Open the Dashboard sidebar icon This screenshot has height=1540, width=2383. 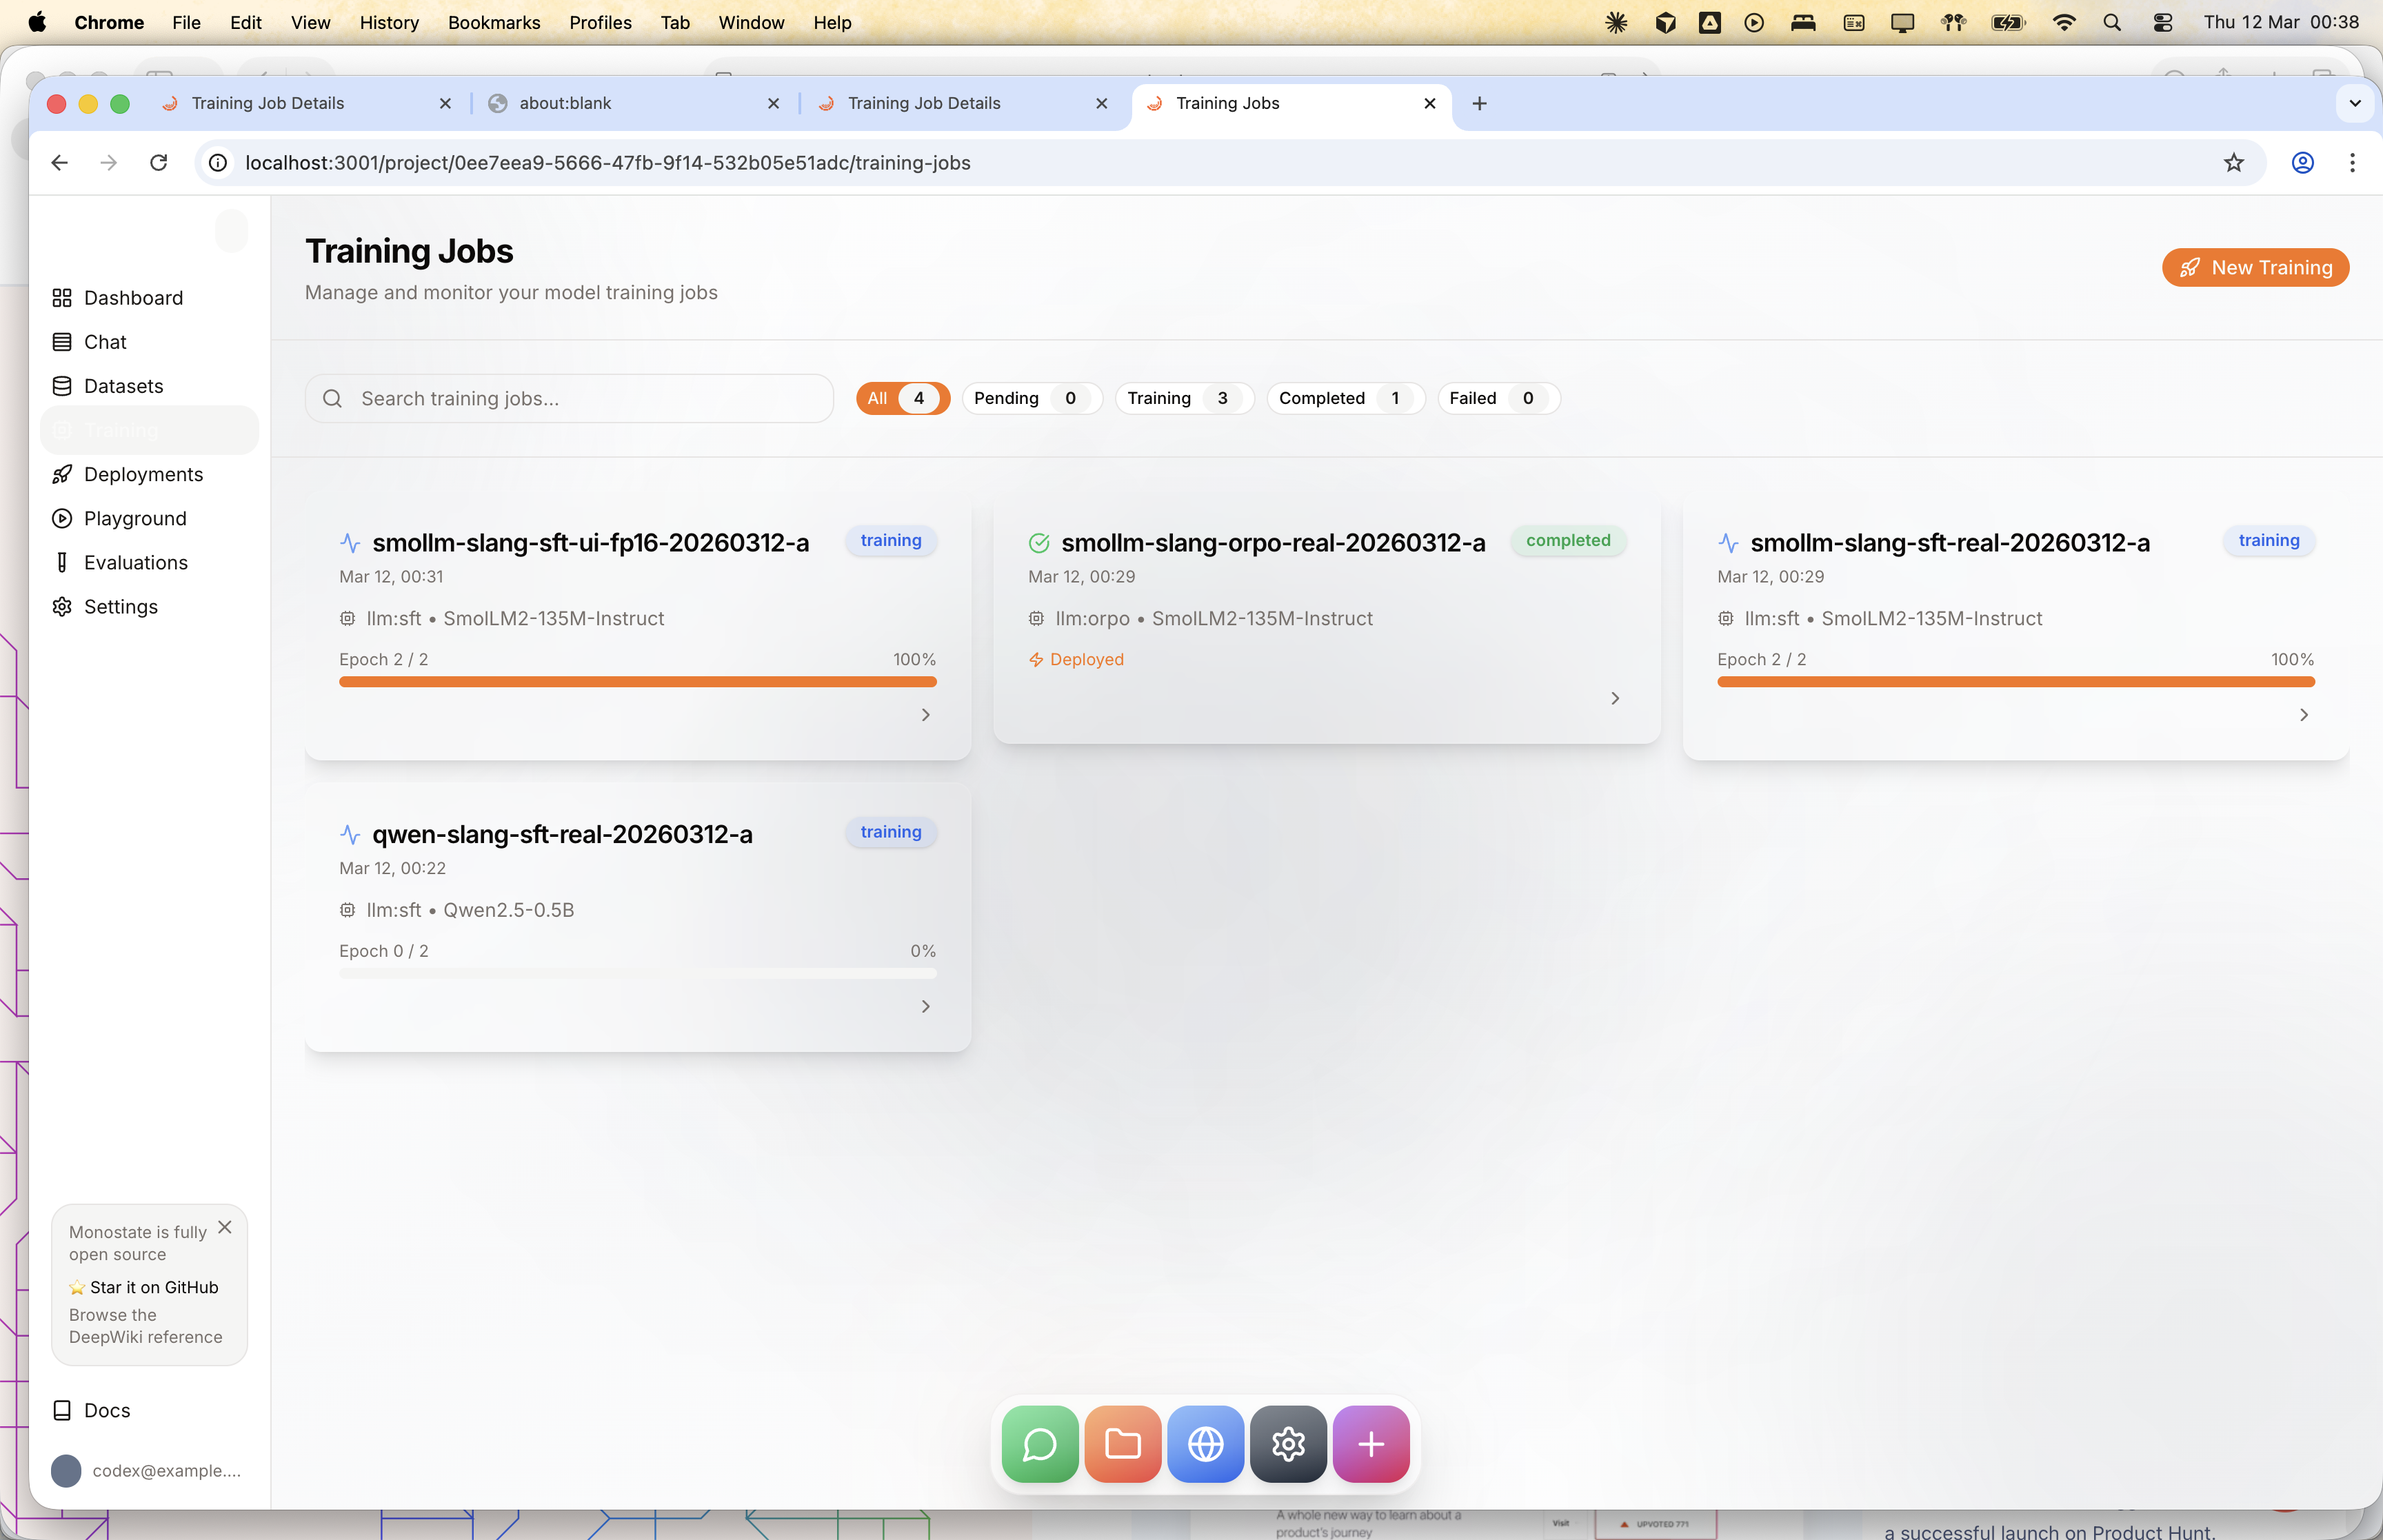tap(62, 298)
